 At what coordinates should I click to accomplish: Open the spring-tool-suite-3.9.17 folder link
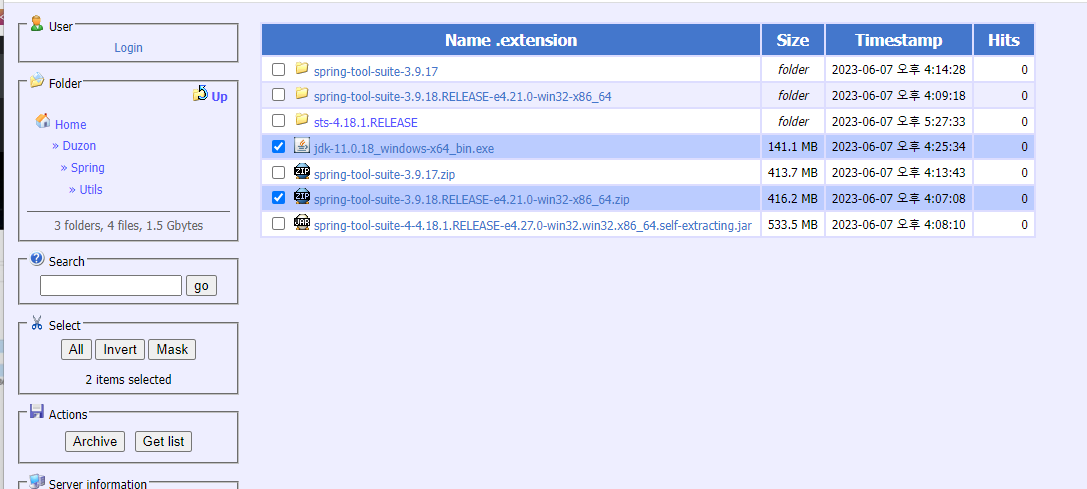tap(376, 71)
